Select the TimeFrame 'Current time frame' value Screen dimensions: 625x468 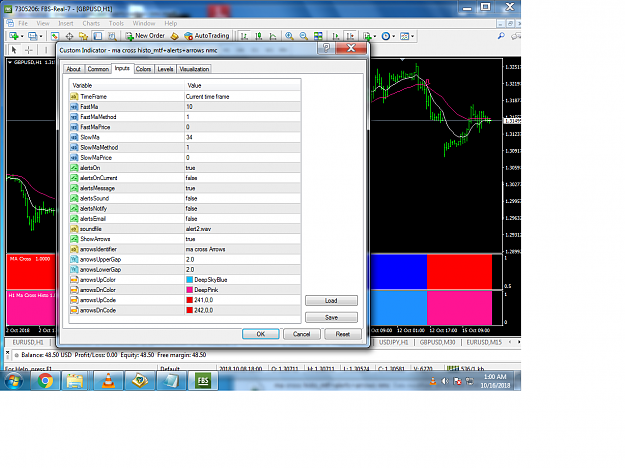[242, 96]
